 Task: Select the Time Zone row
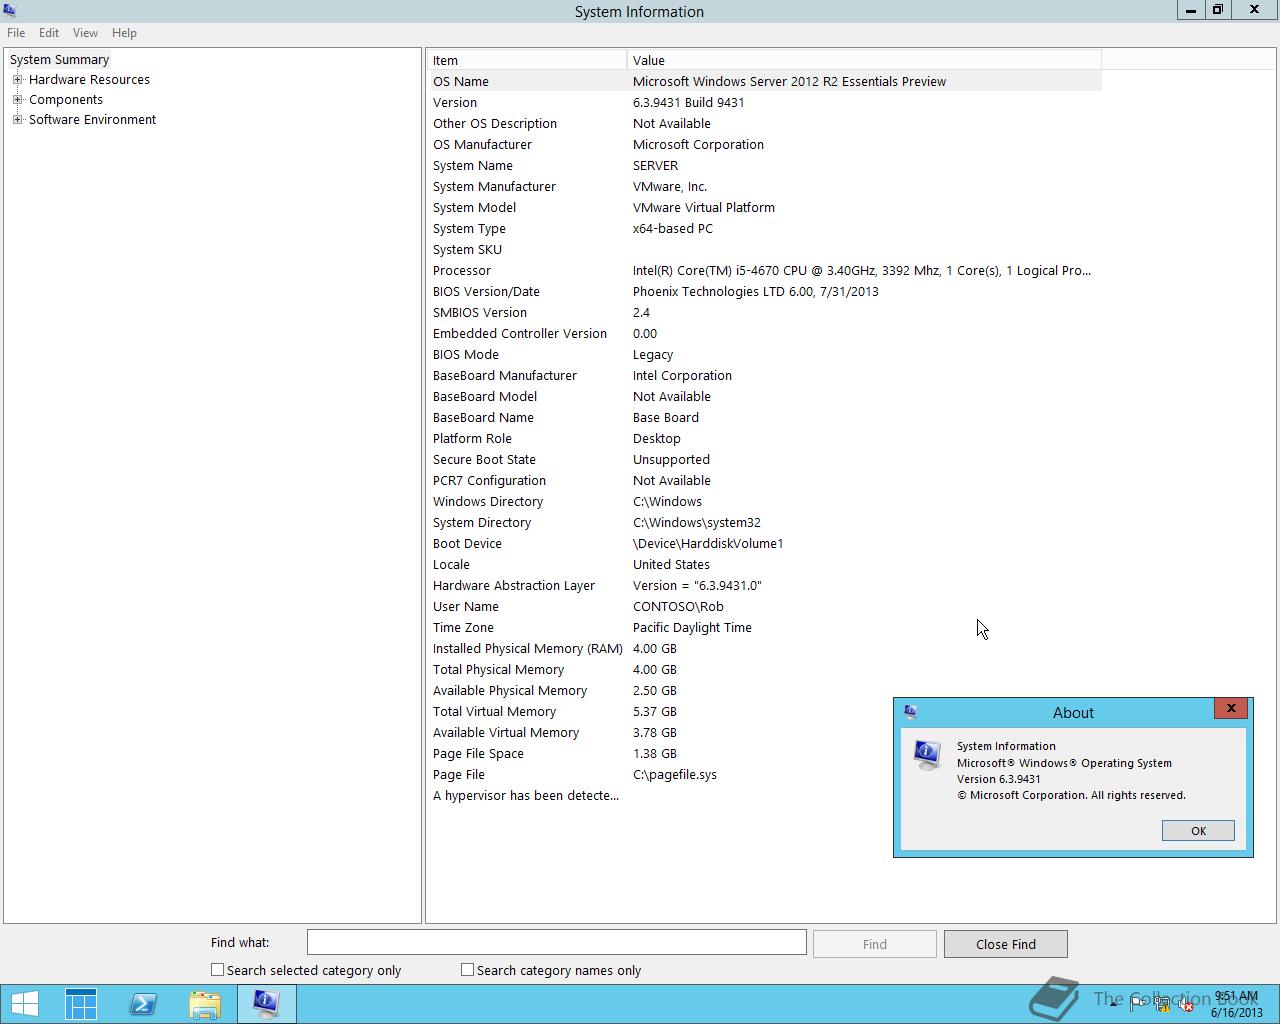(765, 627)
